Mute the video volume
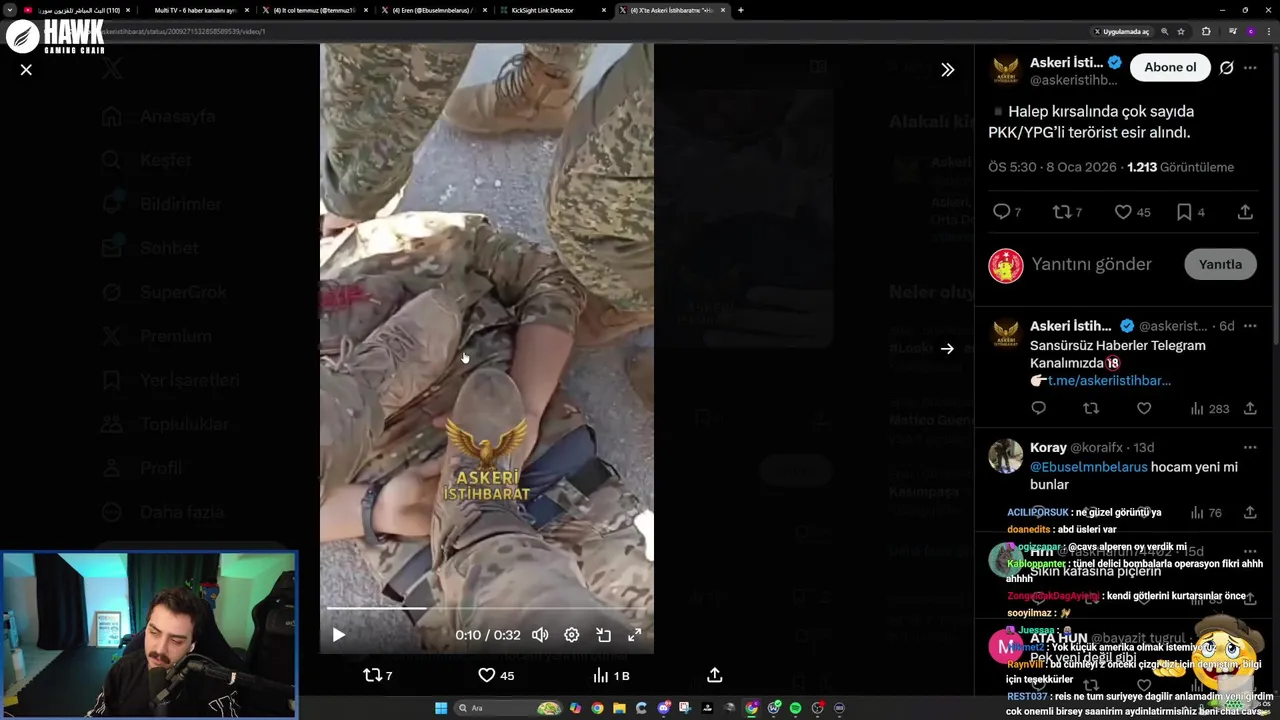 (540, 635)
